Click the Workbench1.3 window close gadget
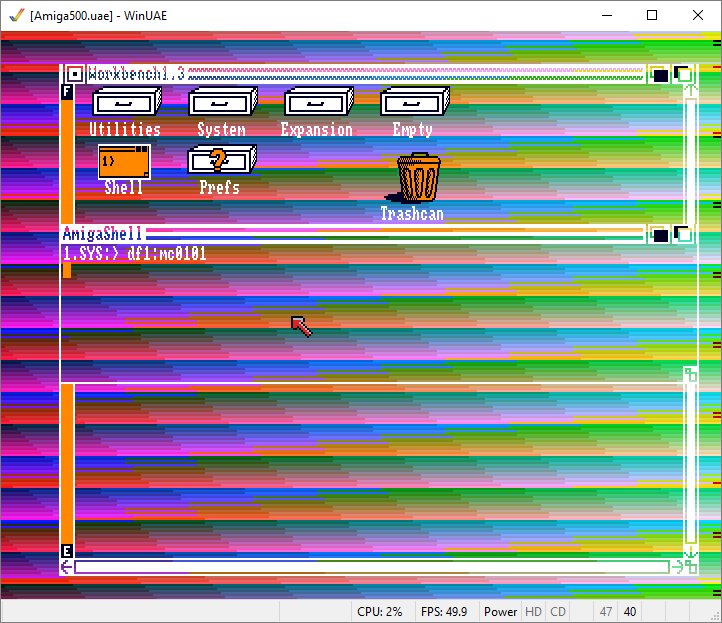 [74, 74]
